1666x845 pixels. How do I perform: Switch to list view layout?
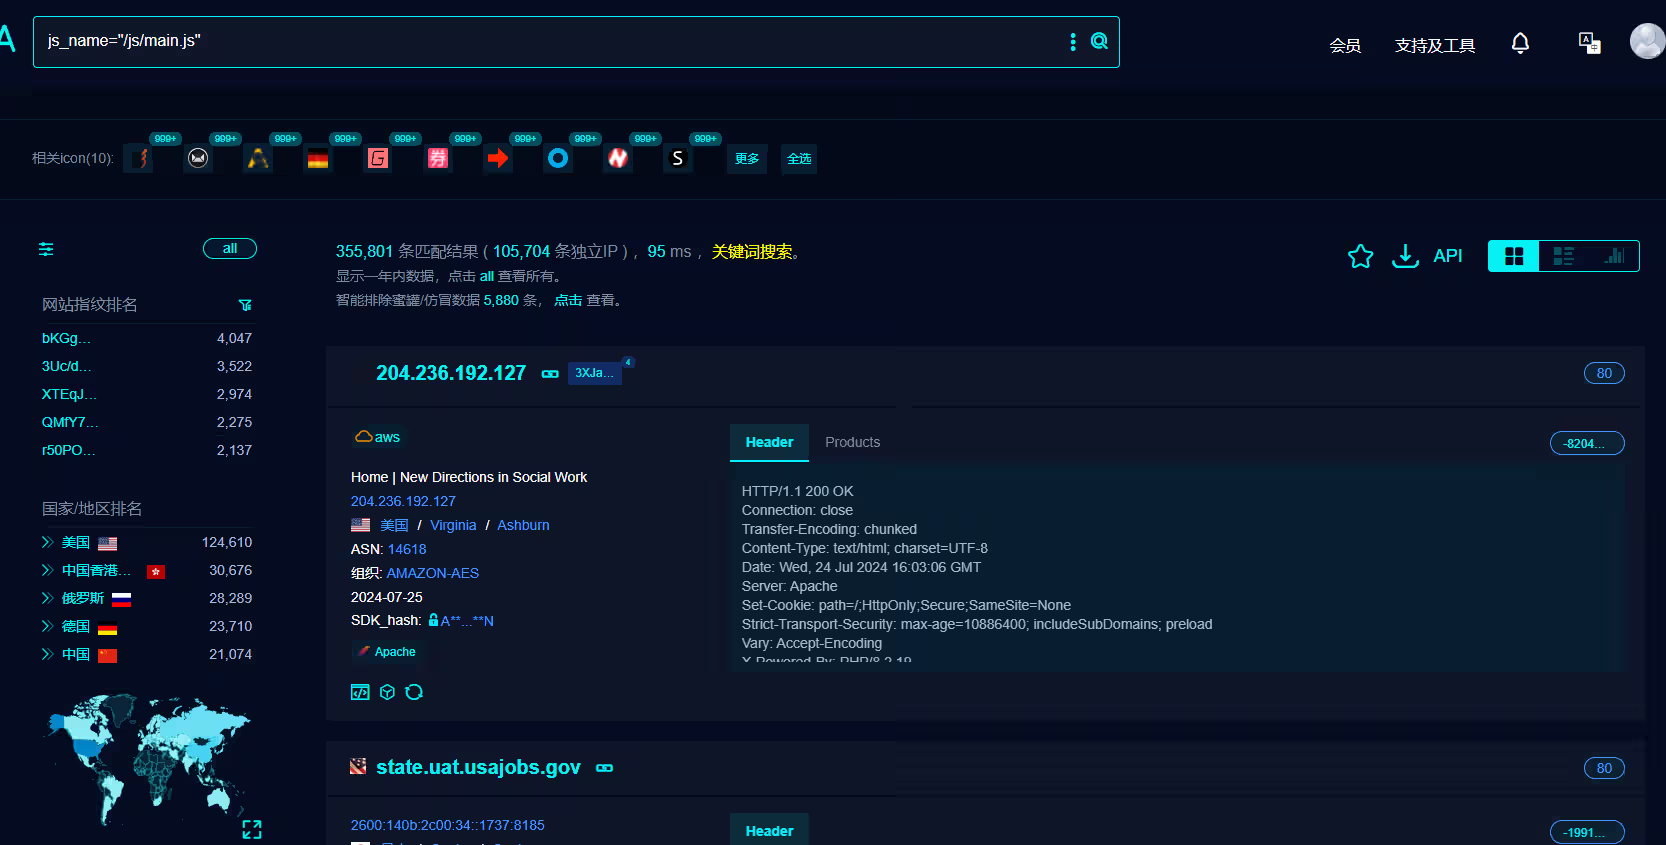(x=1563, y=256)
